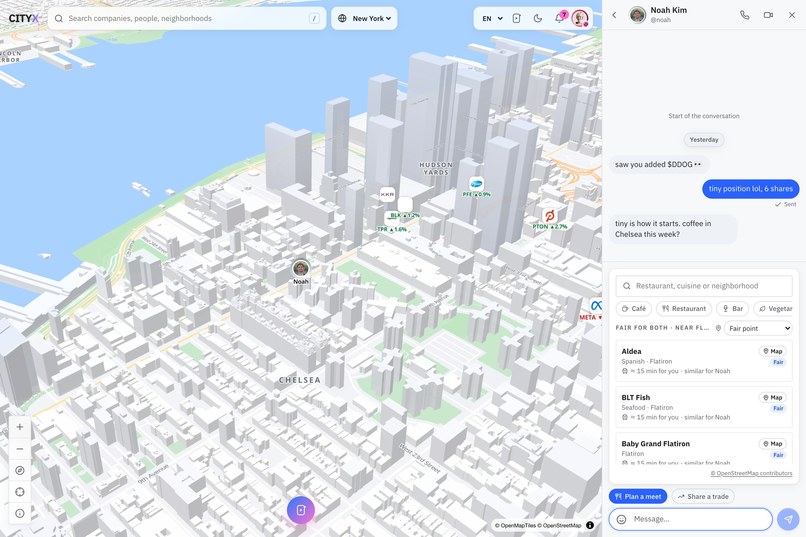Show Baby Grand Flatiron on the Map
The height and width of the screenshot is (537, 806).
coord(773,444)
